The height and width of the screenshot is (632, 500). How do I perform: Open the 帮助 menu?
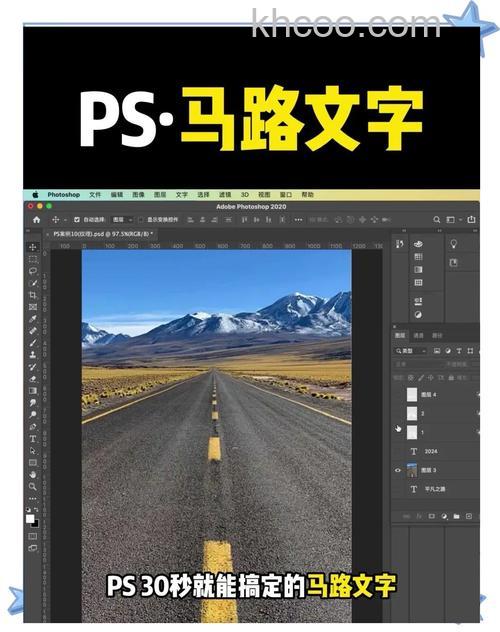[x=307, y=195]
